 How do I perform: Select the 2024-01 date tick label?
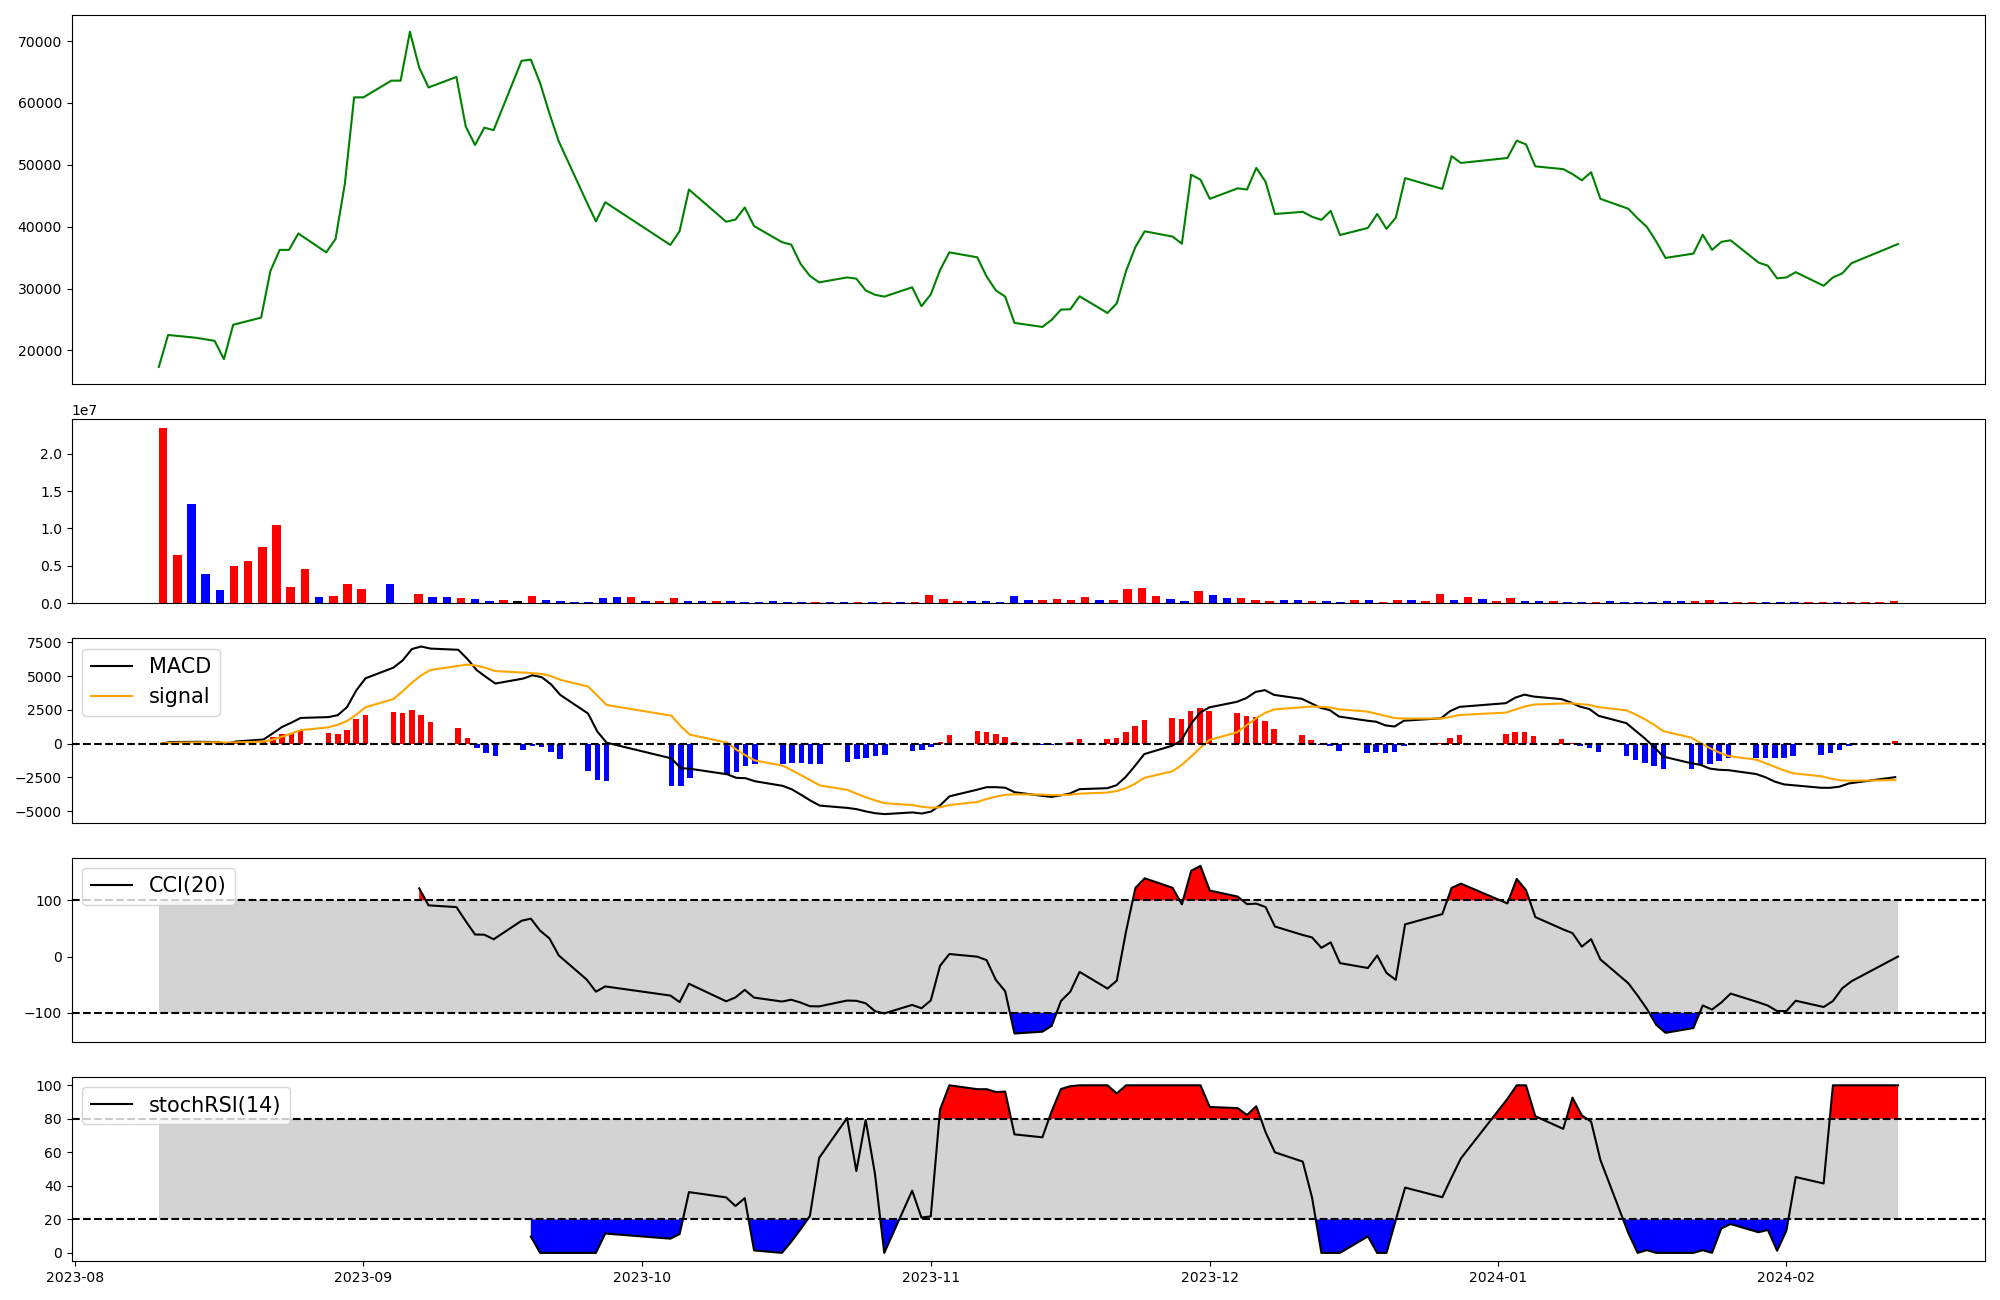[x=1498, y=1277]
